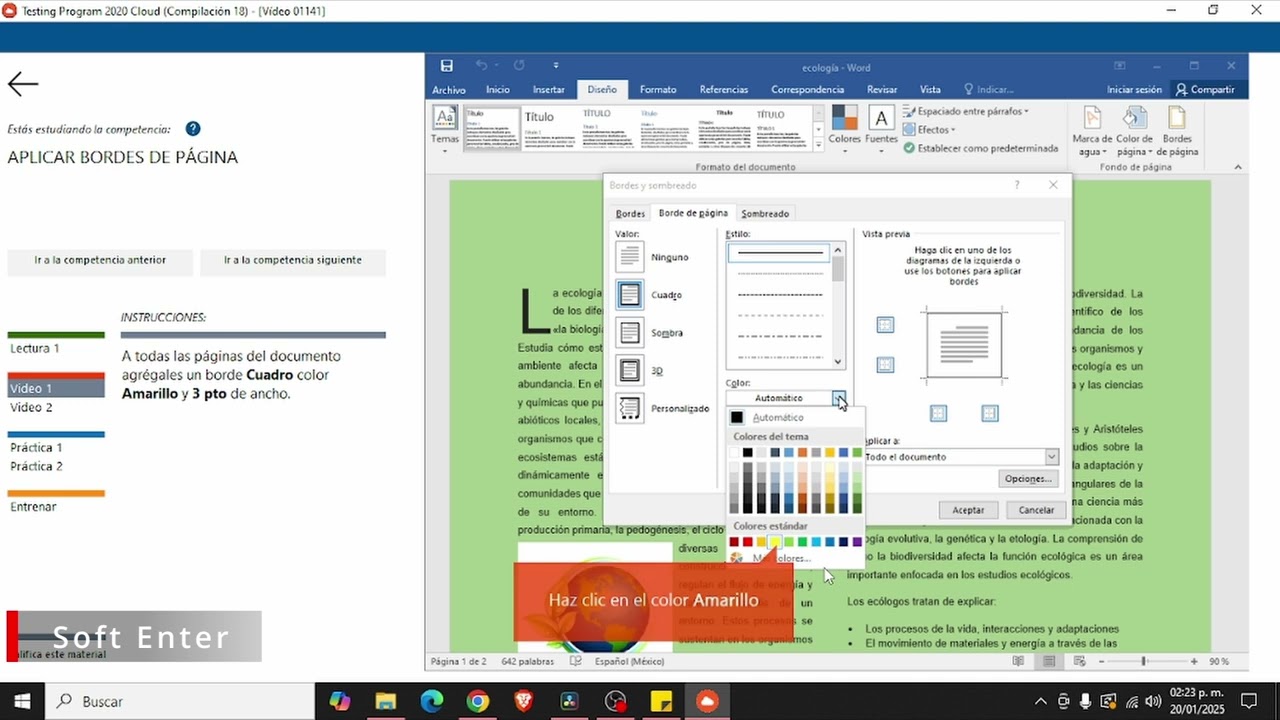
Task: Open the Correspondencia ribbon tab
Action: click(x=808, y=89)
